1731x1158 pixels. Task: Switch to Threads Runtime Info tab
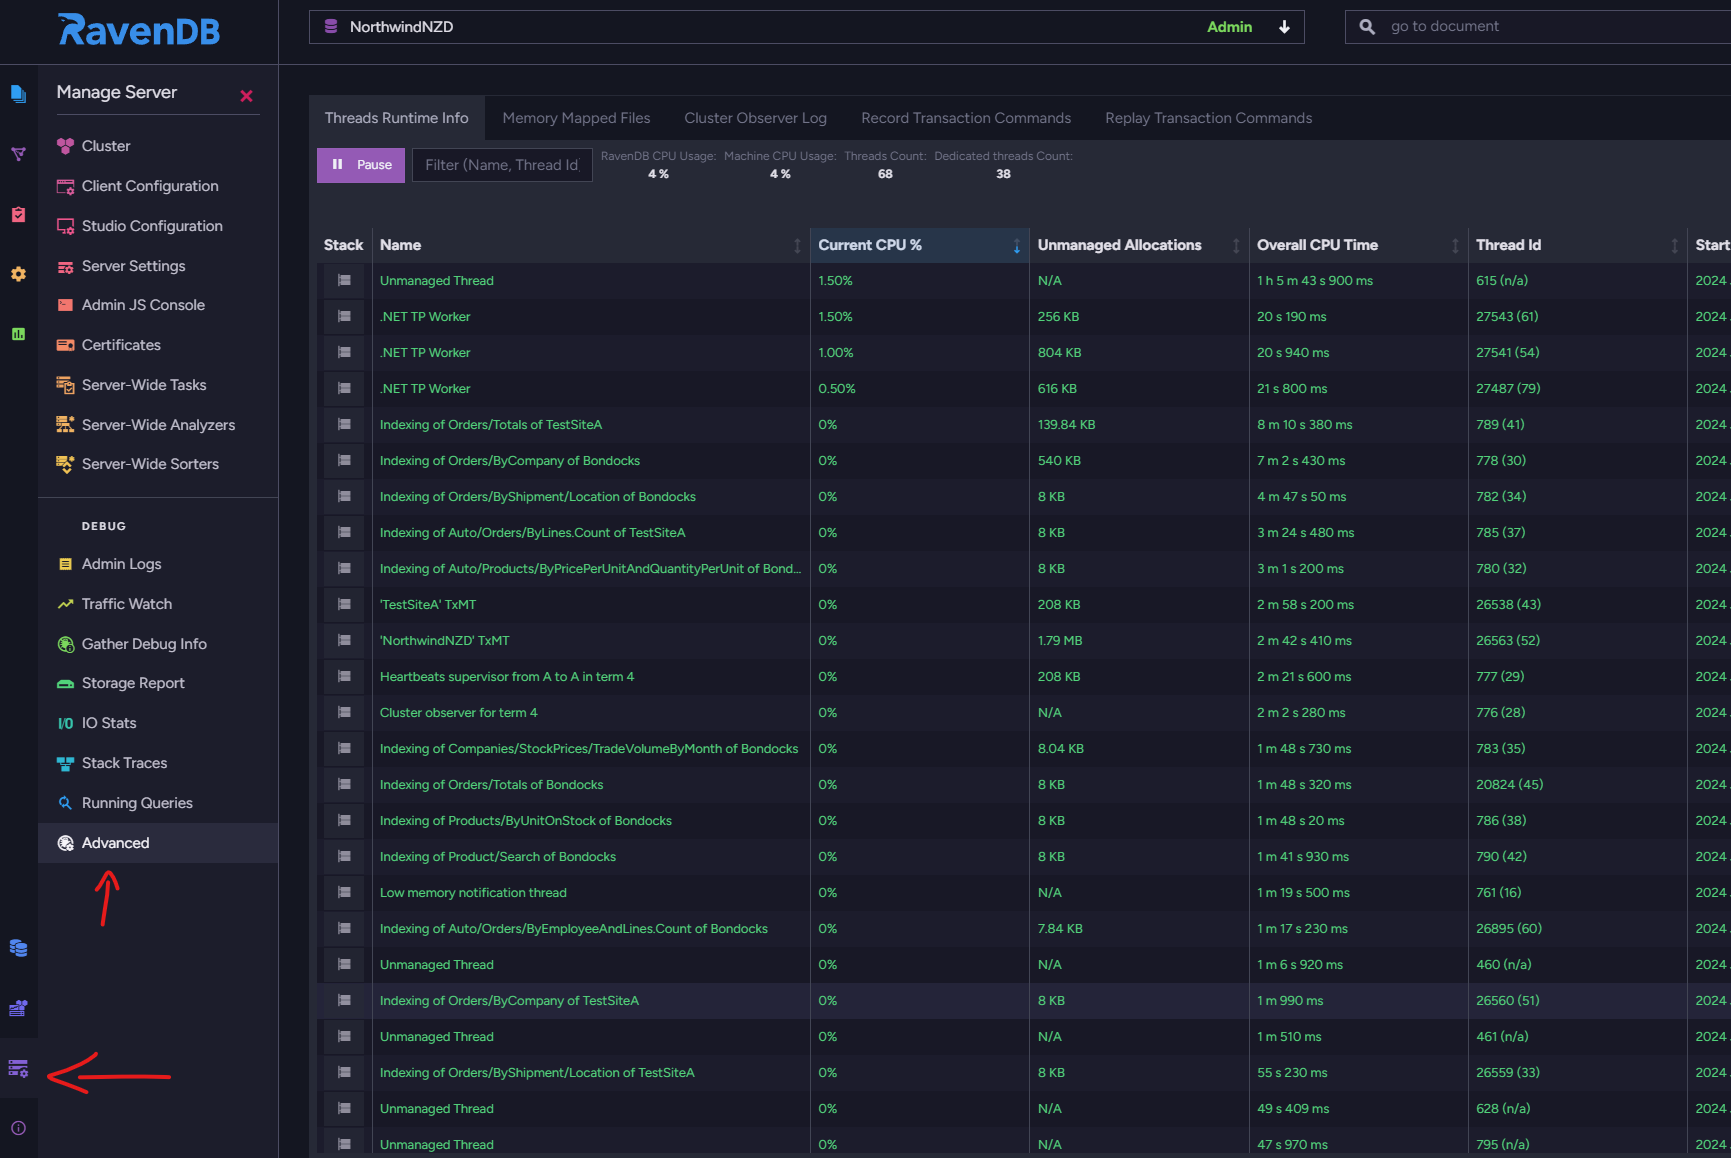coord(397,118)
